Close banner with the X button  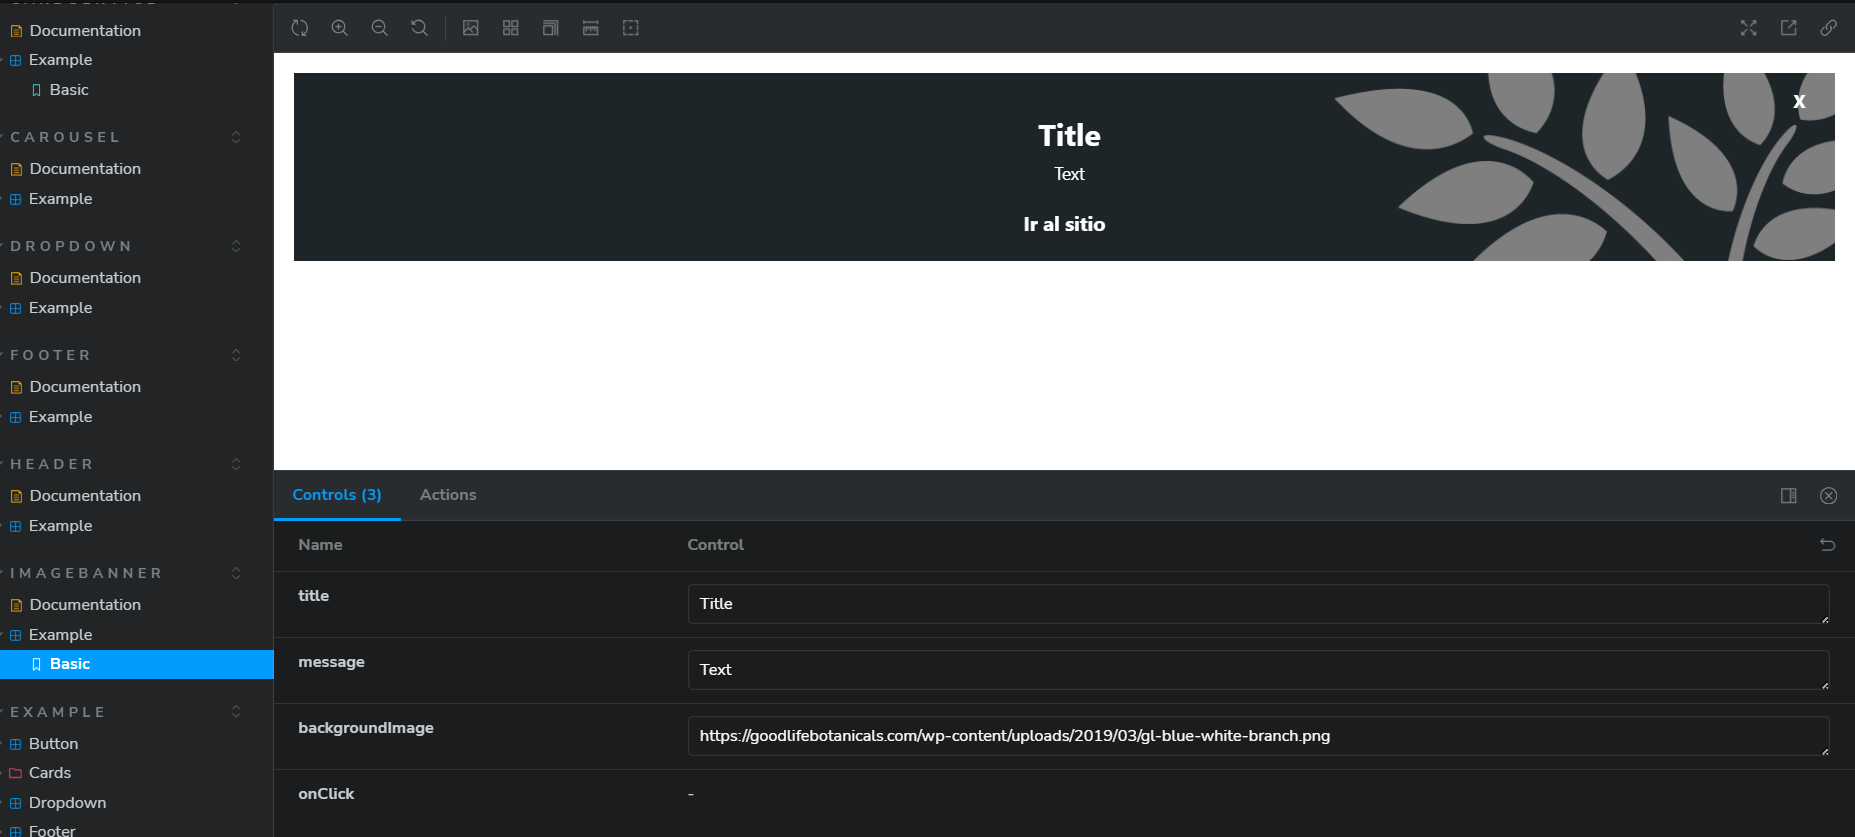(x=1799, y=101)
